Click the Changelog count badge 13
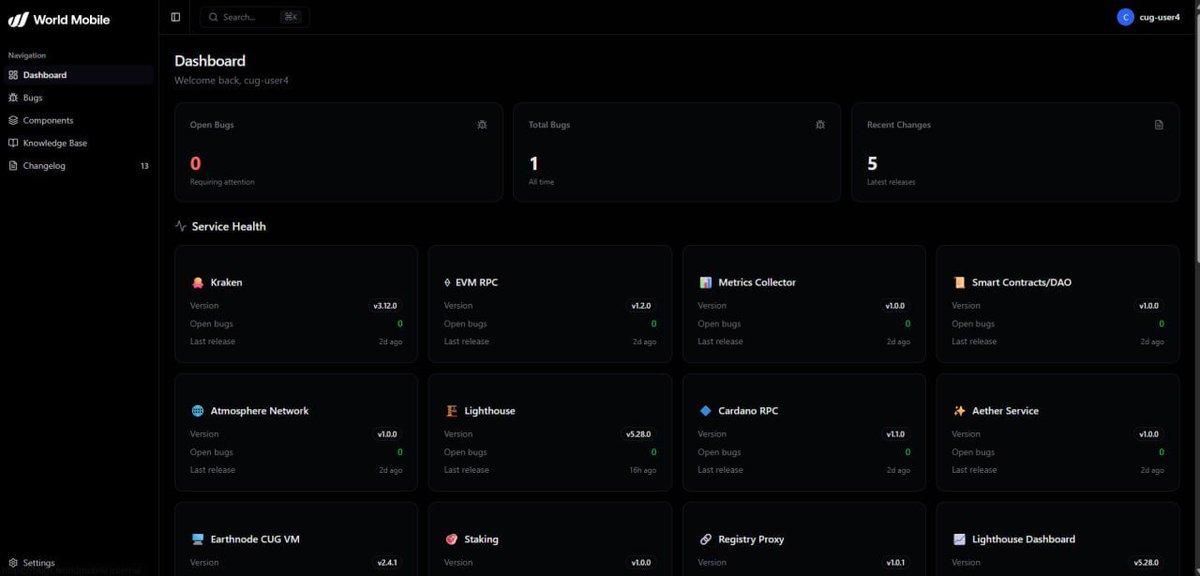The image size is (1200, 576). point(144,166)
